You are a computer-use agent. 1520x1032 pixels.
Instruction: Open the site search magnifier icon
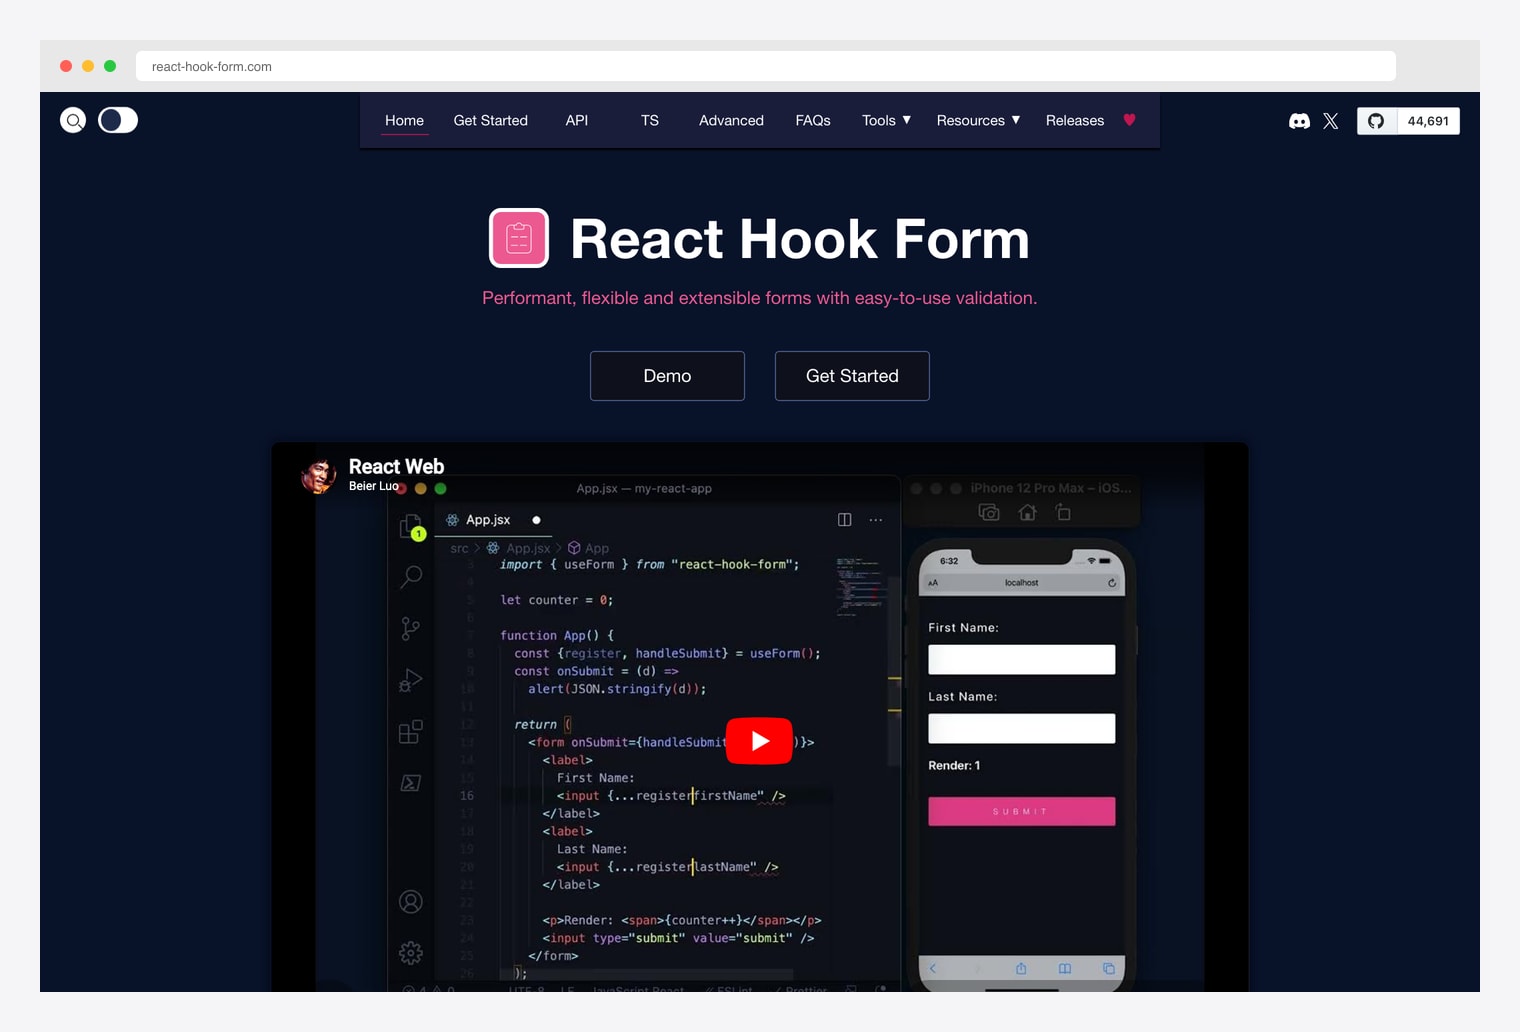click(x=73, y=120)
